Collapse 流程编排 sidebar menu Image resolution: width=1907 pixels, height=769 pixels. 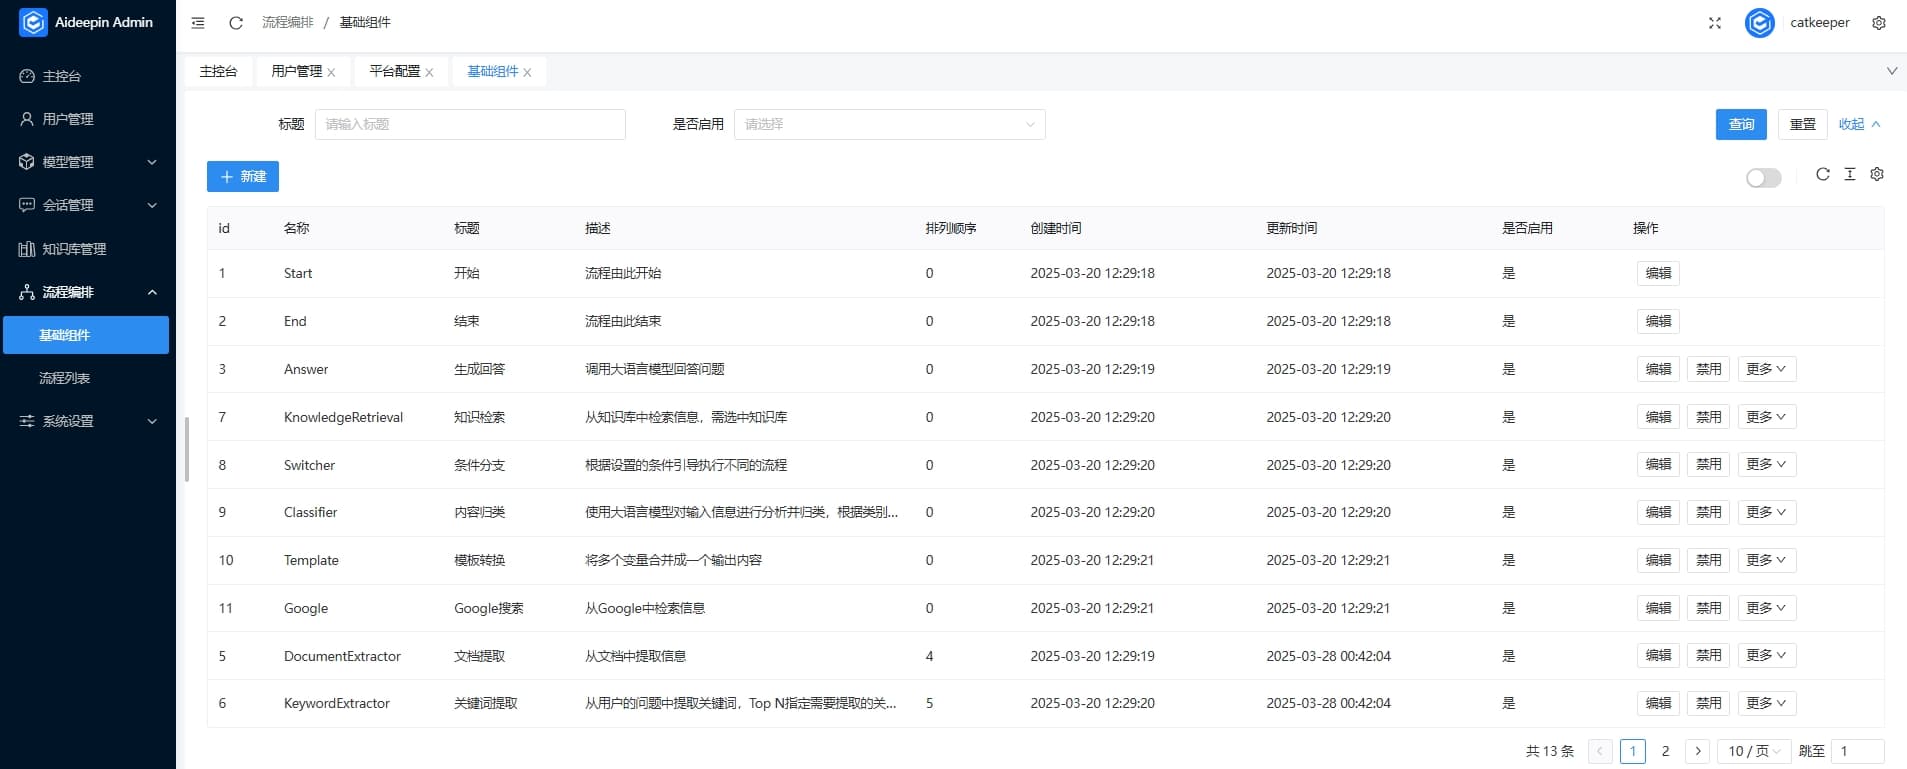tap(88, 292)
